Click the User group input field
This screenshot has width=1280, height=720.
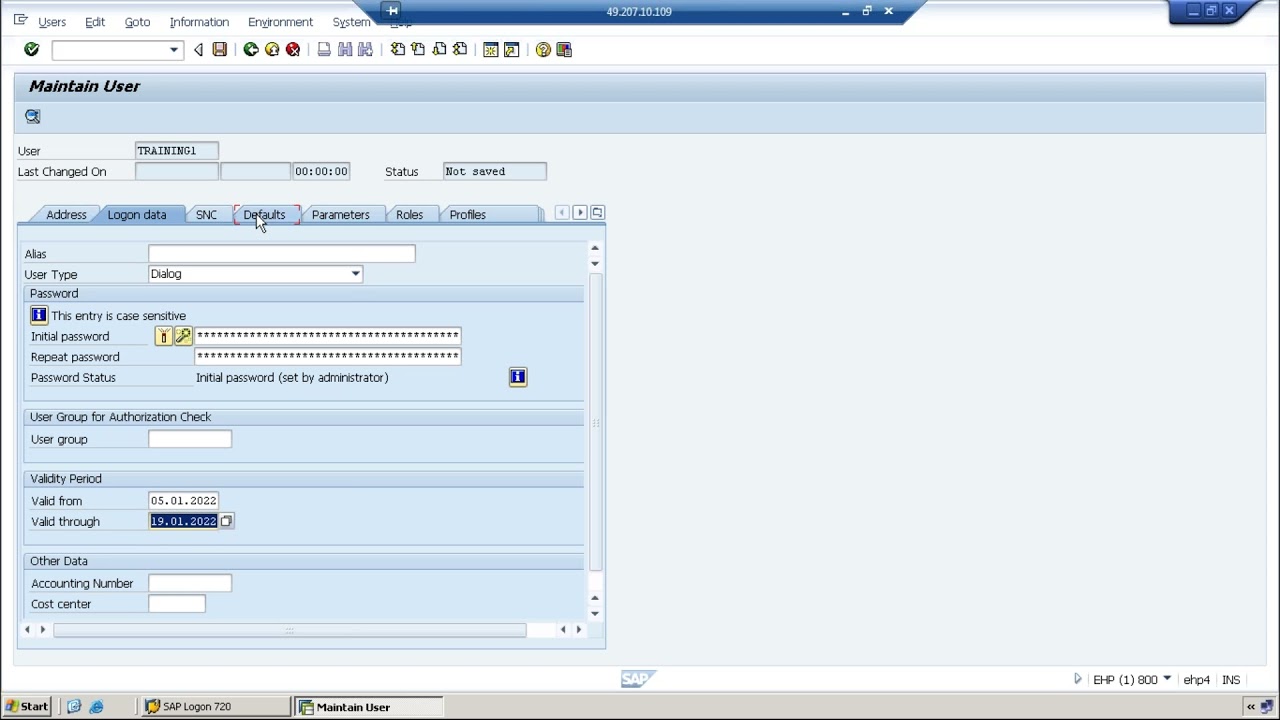tap(190, 439)
